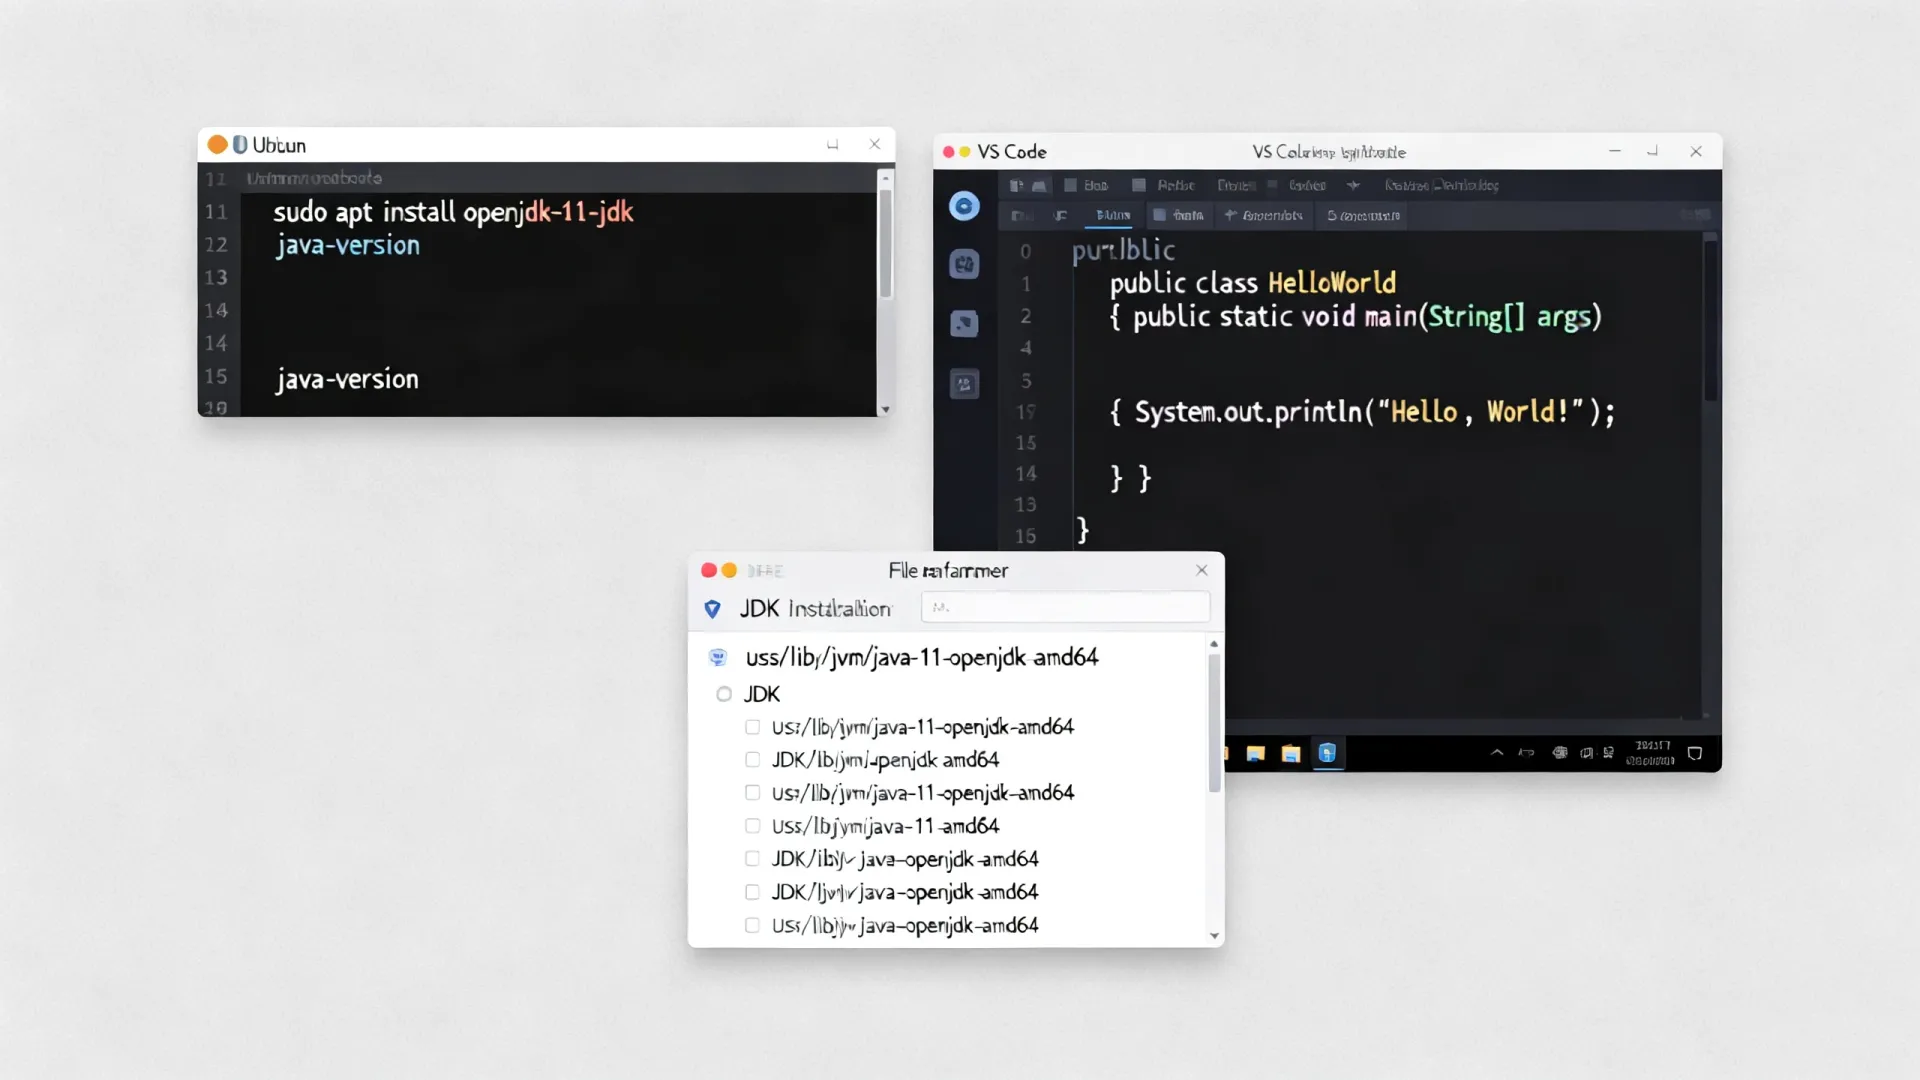
Task: Check the last checkbox at the bottom of the JDK list
Action: pyautogui.click(x=753, y=925)
